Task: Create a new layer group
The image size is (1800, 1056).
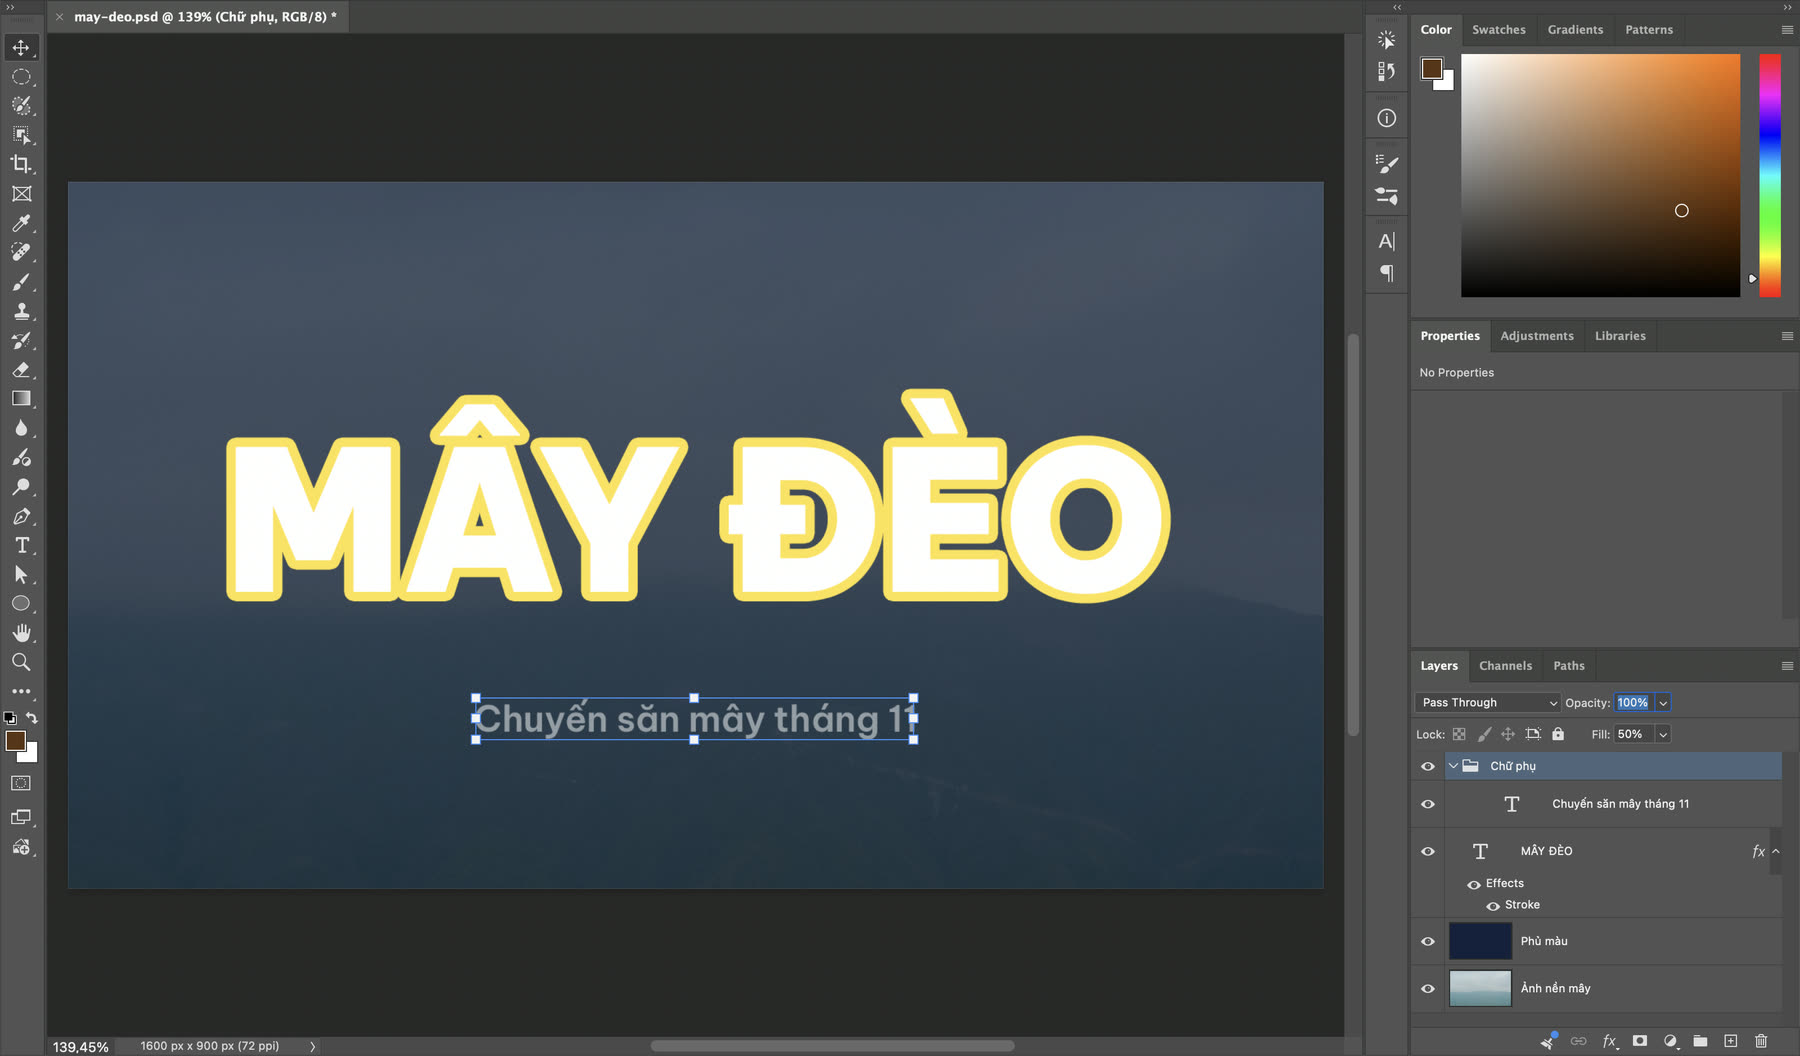Action: pos(1700,1041)
